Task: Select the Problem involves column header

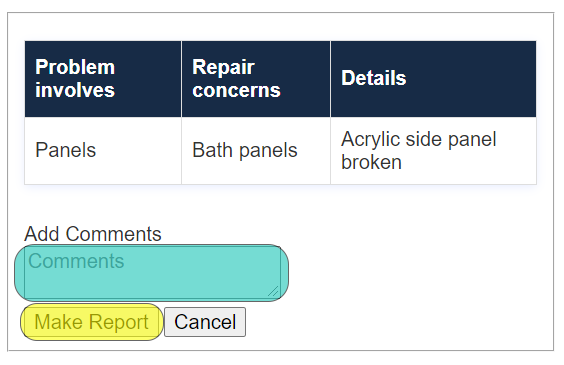Action: 103,79
